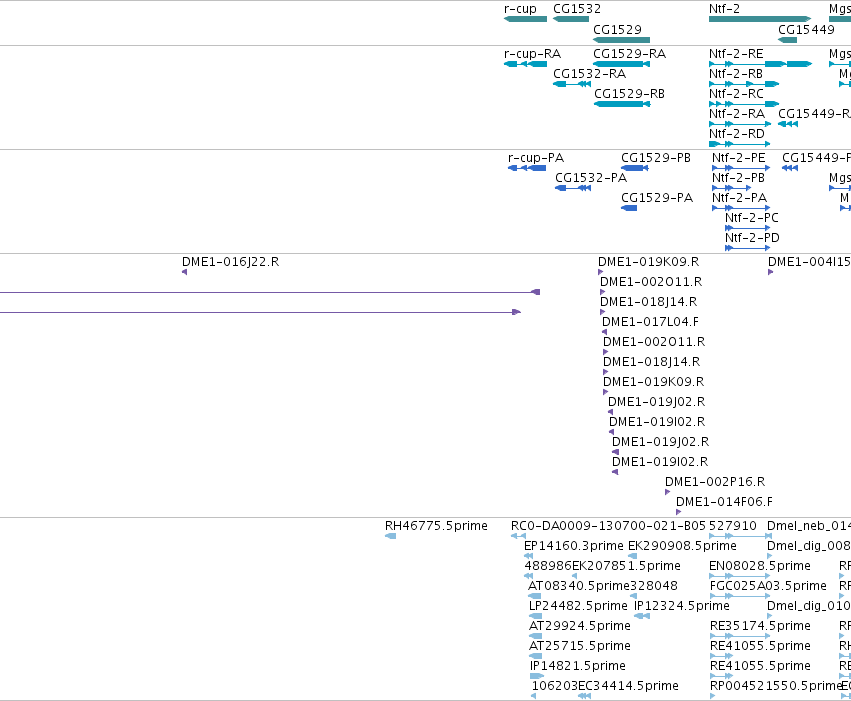The image size is (851, 701).
Task: Select the LP24482.5prime EST label
Action: click(578, 606)
